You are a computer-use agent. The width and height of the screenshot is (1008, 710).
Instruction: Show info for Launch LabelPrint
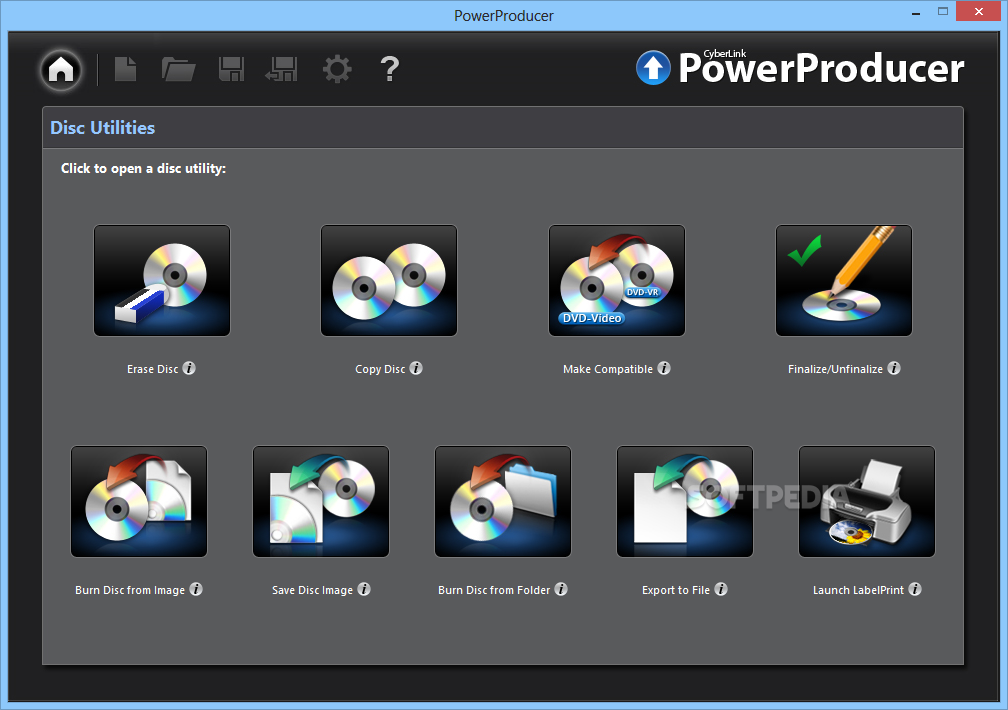pos(915,589)
